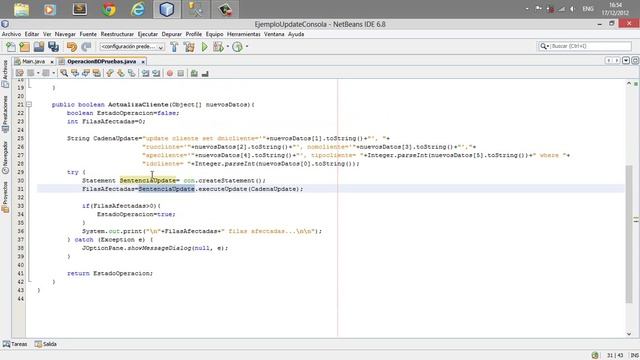The height and width of the screenshot is (360, 640).
Task: Click the Toggle Bookmark icon in editor toolbar
Action: point(131,73)
